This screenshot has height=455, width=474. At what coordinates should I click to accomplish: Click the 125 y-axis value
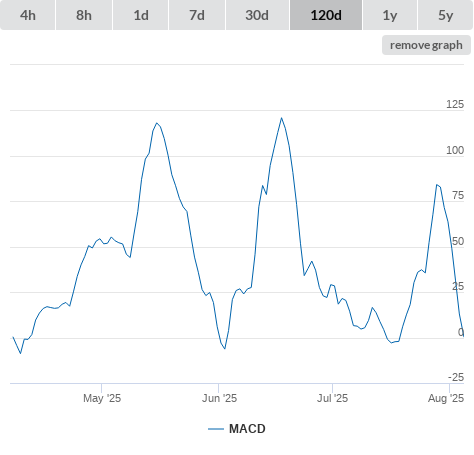coord(455,104)
